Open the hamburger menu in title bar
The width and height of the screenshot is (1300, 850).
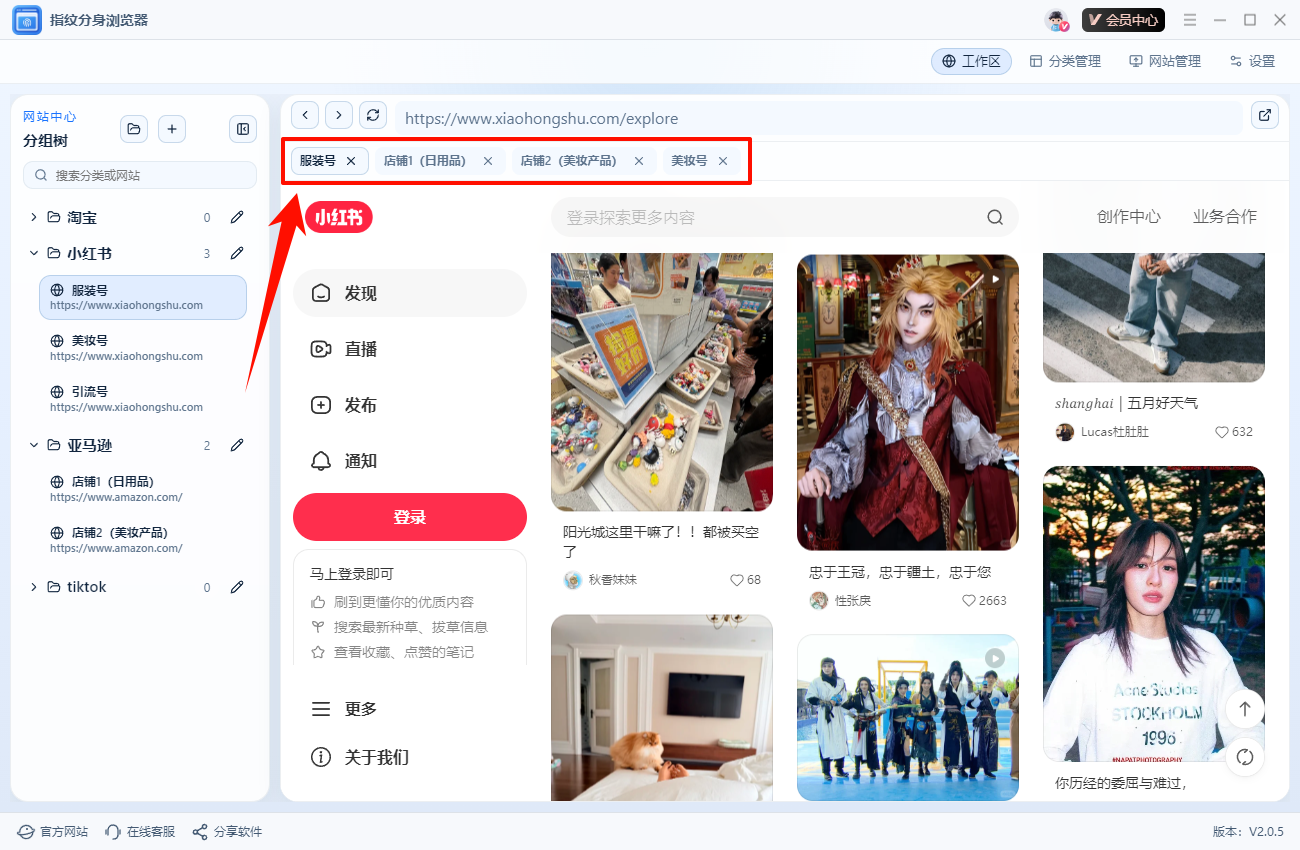1190,20
